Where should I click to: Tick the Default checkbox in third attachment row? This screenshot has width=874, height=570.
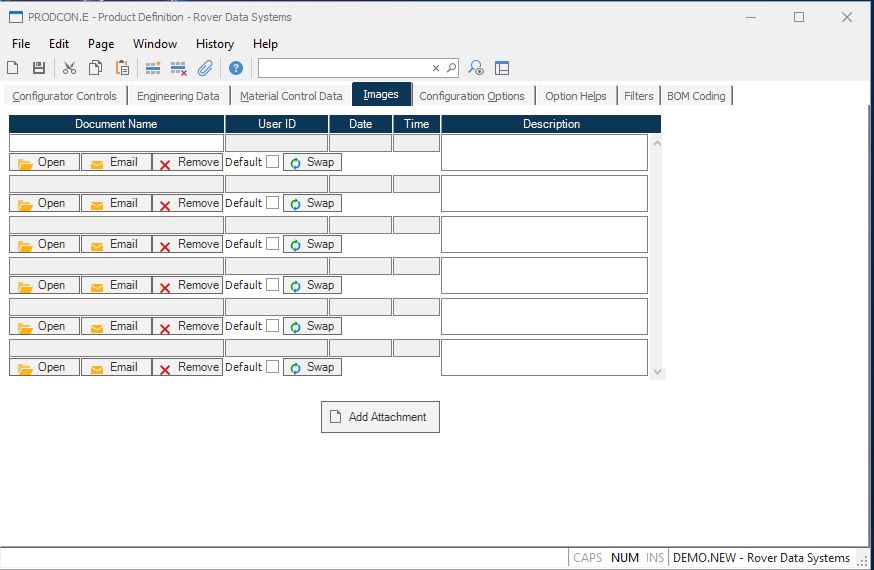pyautogui.click(x=272, y=244)
